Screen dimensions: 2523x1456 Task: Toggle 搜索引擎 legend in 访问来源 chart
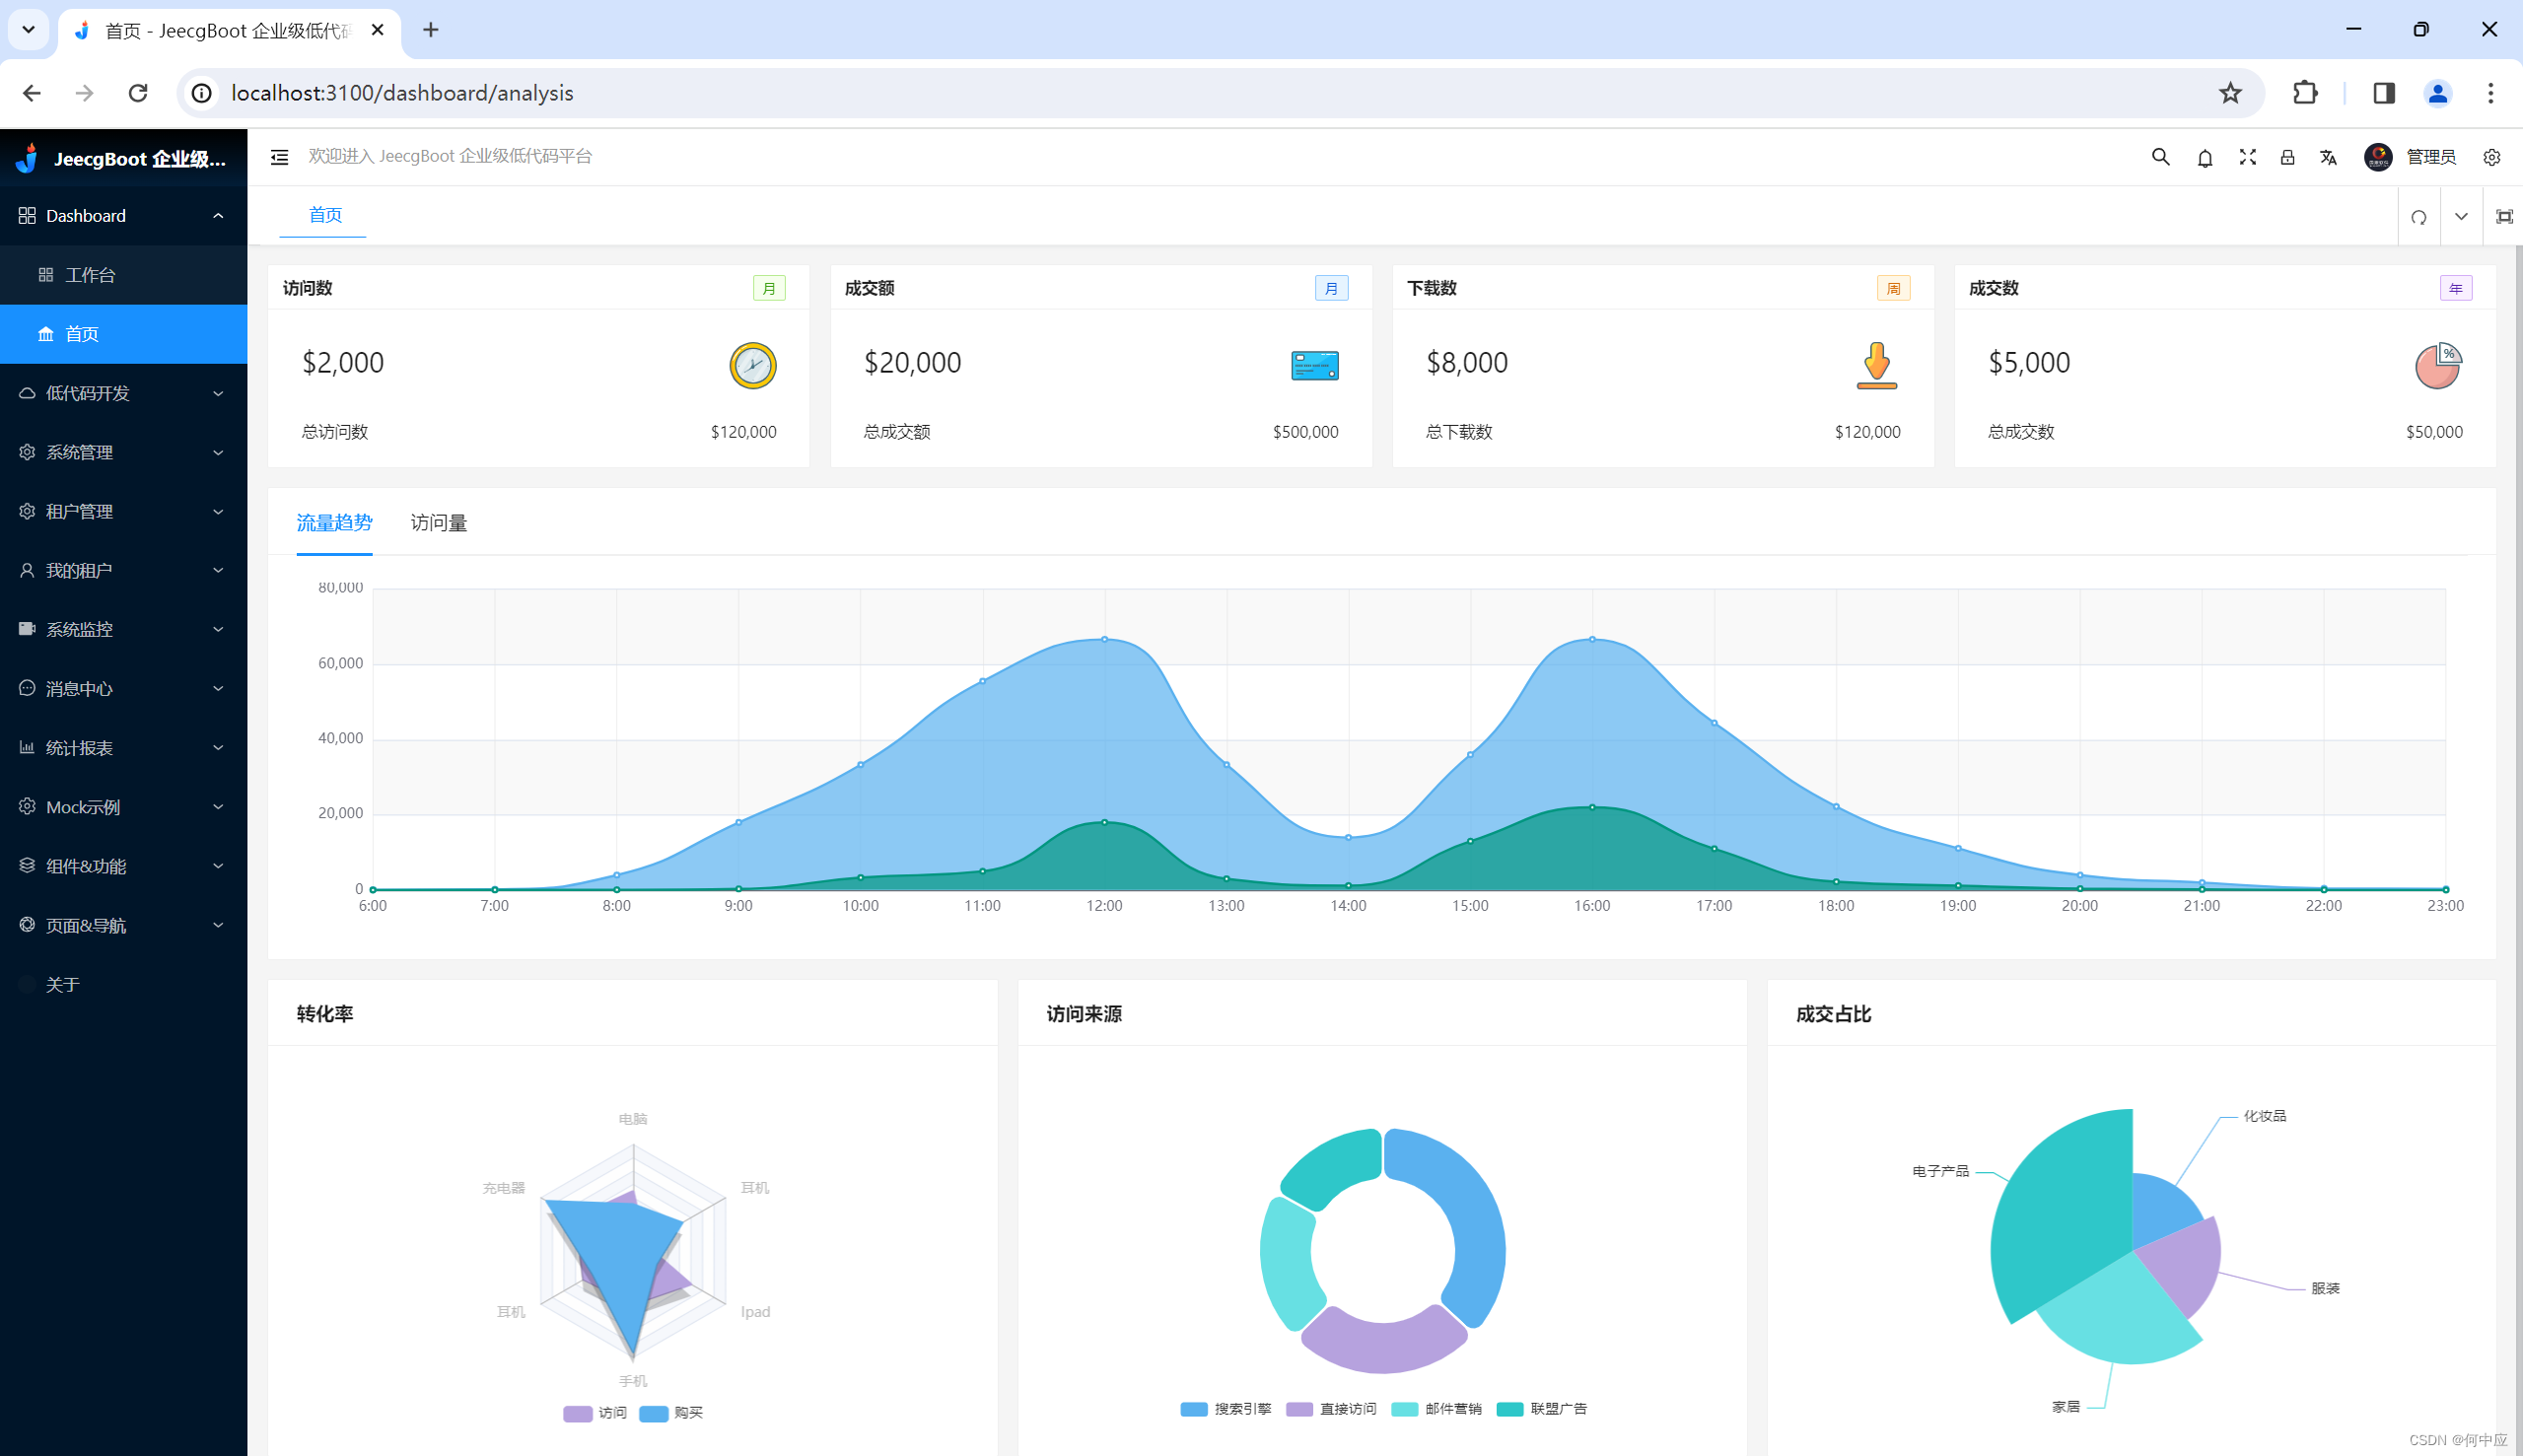coord(1225,1408)
